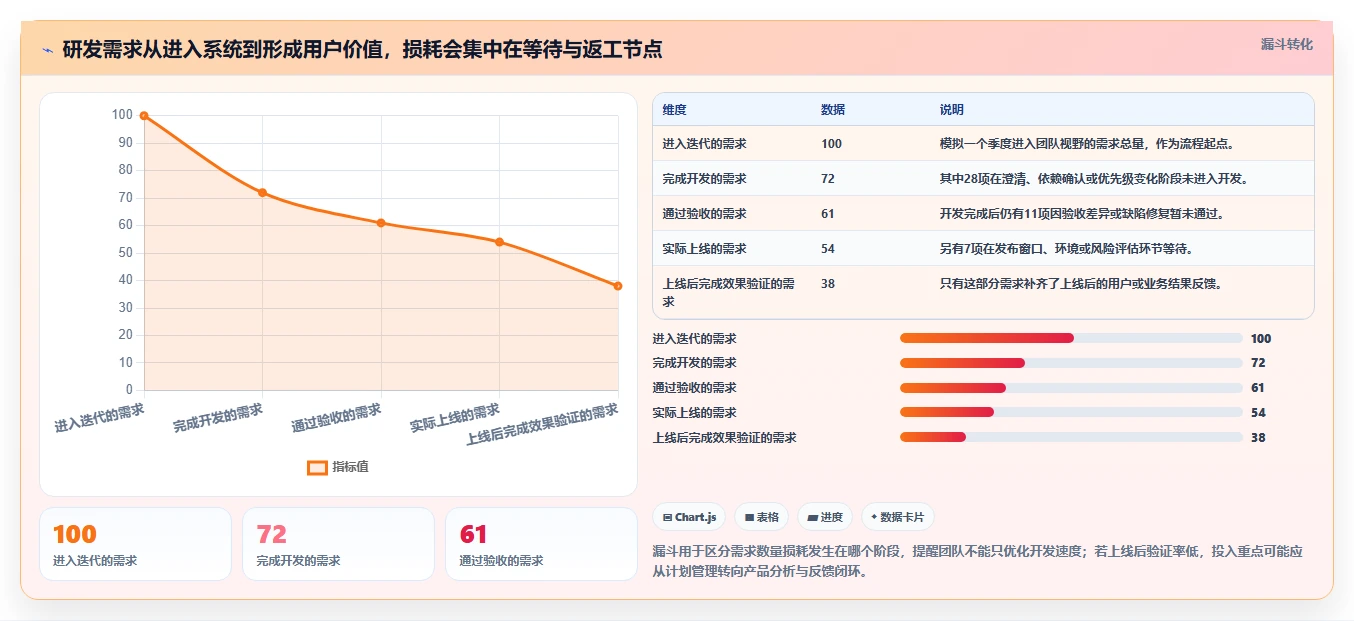Click the progress bar for 上线后完成效果验证的需求
The image size is (1354, 621).
[1071, 437]
